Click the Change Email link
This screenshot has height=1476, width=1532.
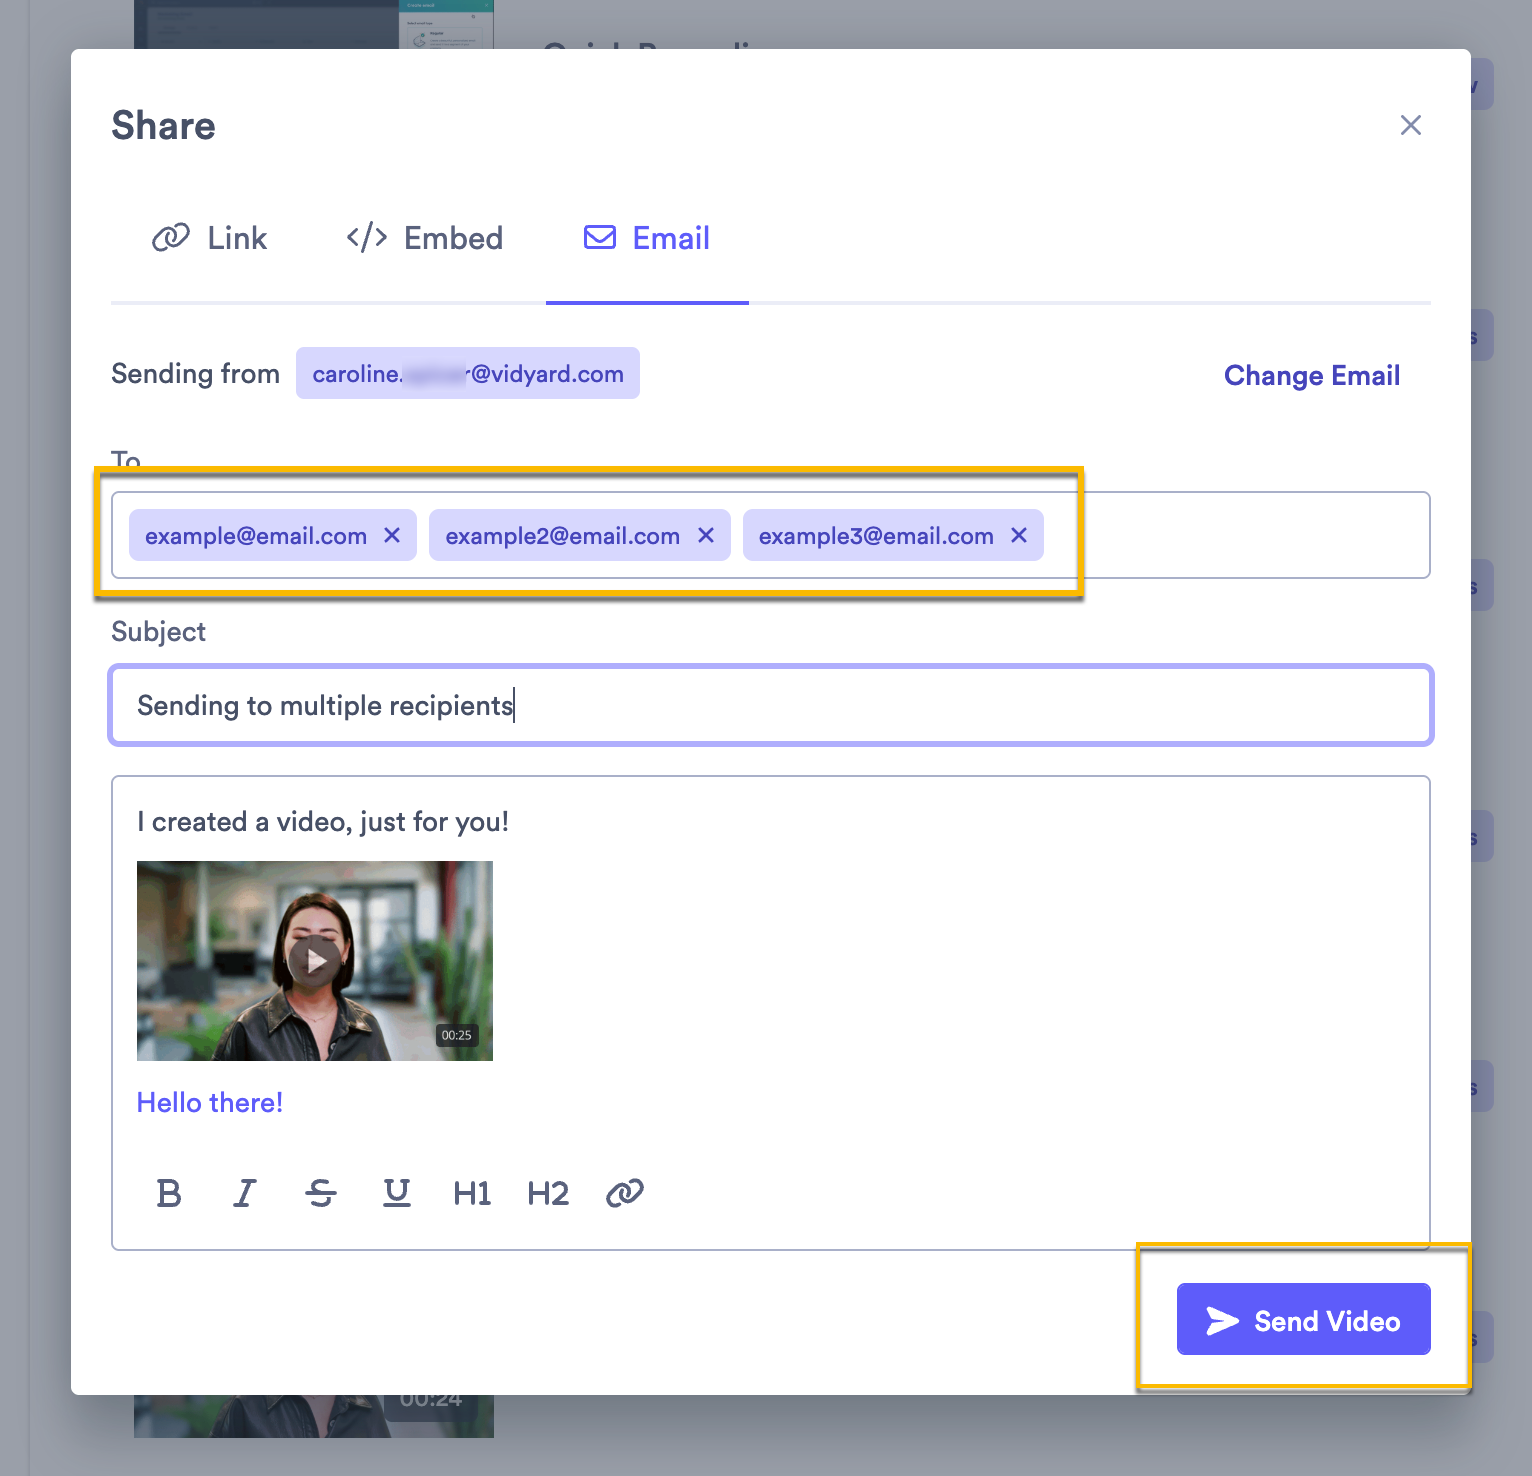pyautogui.click(x=1312, y=375)
